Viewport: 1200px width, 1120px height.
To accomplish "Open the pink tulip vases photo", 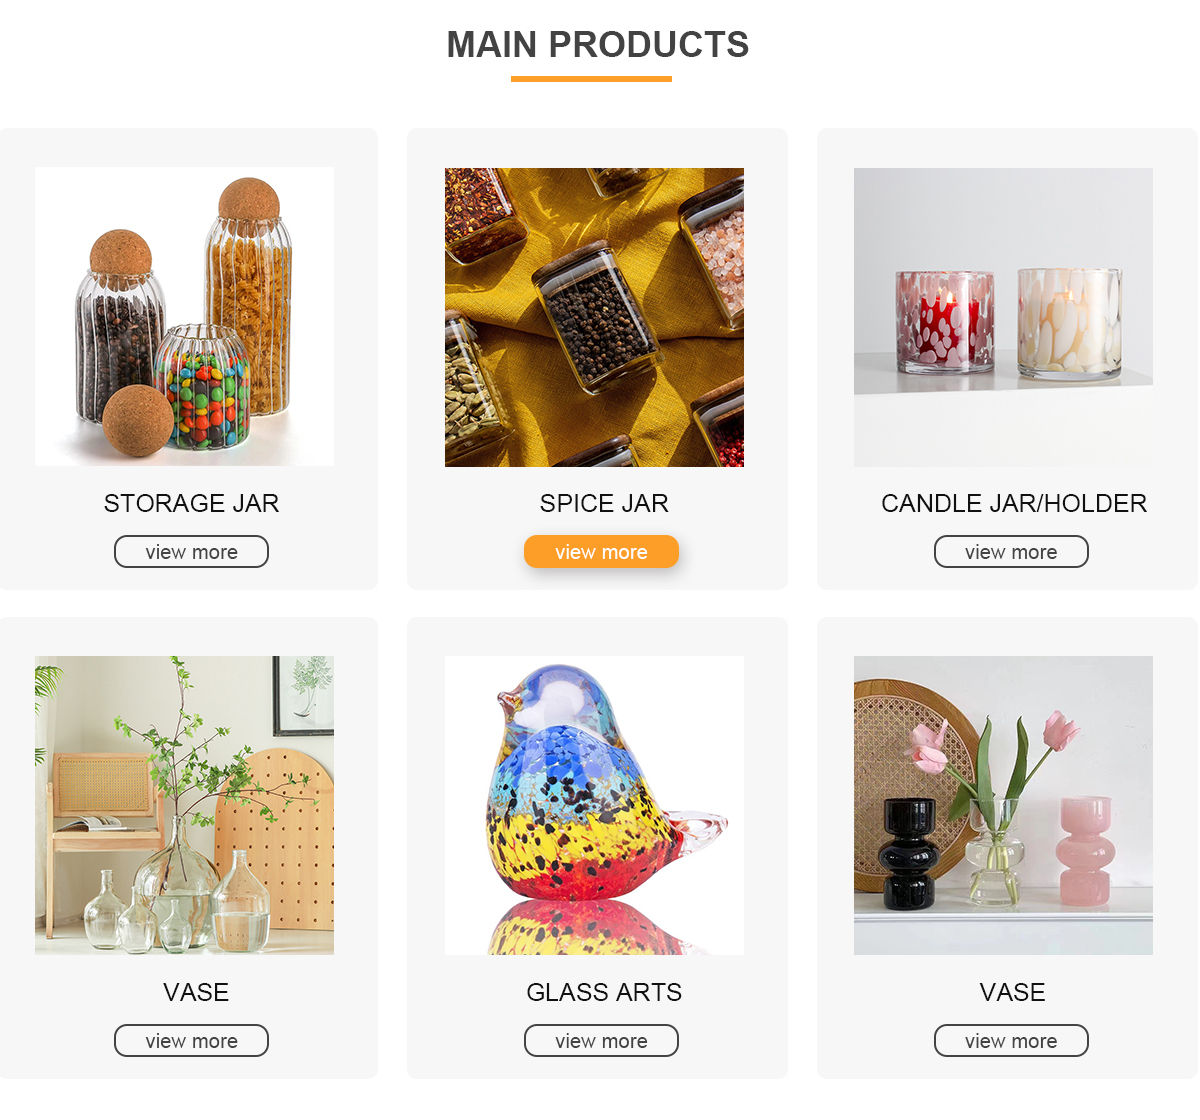I will coord(1003,805).
